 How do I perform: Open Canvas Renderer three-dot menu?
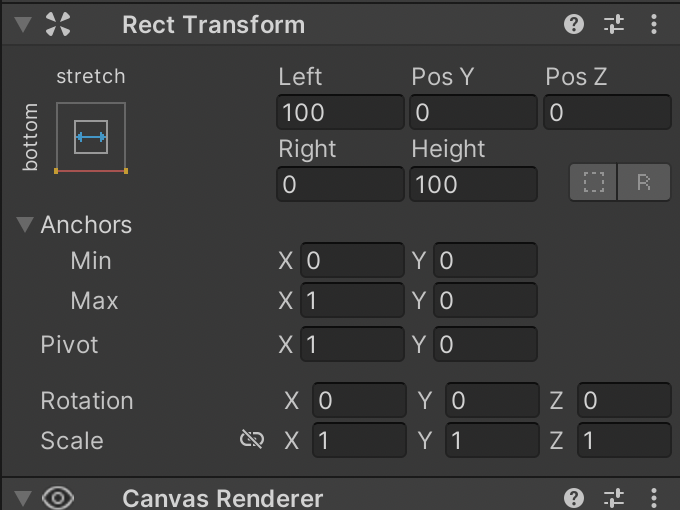click(654, 498)
